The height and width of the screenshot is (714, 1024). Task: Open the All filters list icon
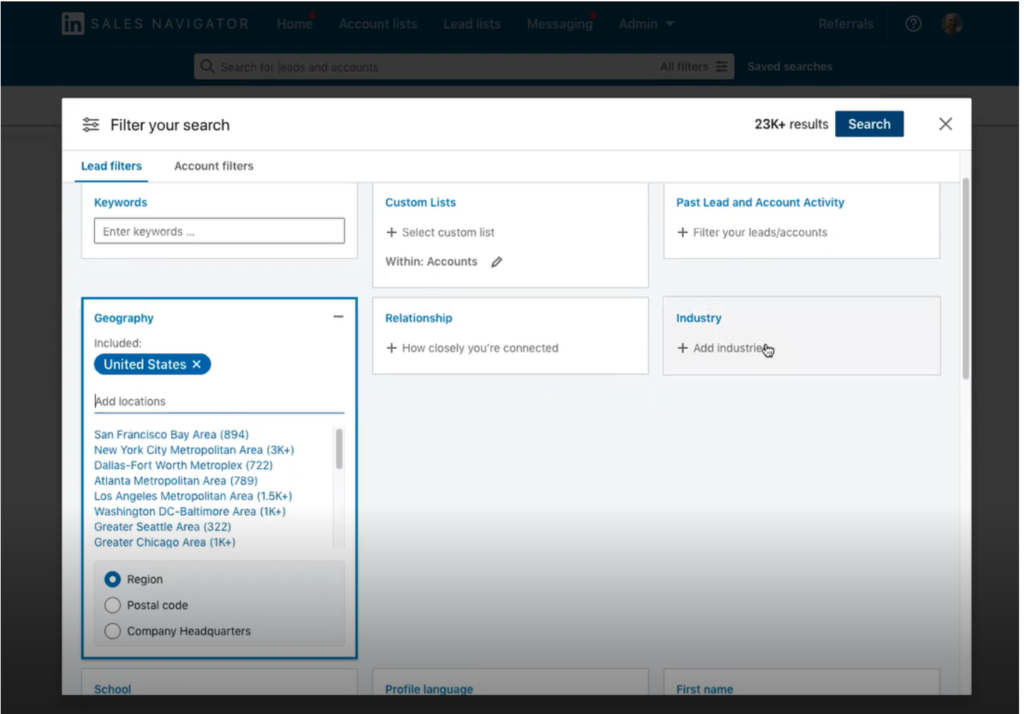pos(722,67)
